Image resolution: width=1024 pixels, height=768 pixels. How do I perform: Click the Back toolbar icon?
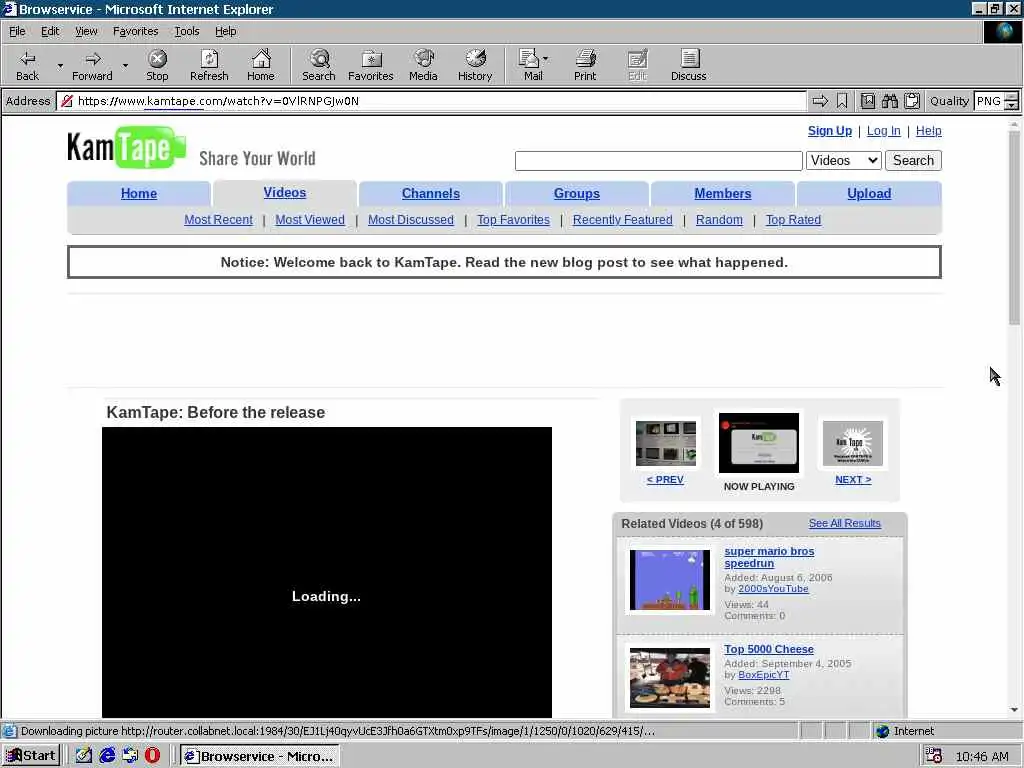pyautogui.click(x=27, y=65)
